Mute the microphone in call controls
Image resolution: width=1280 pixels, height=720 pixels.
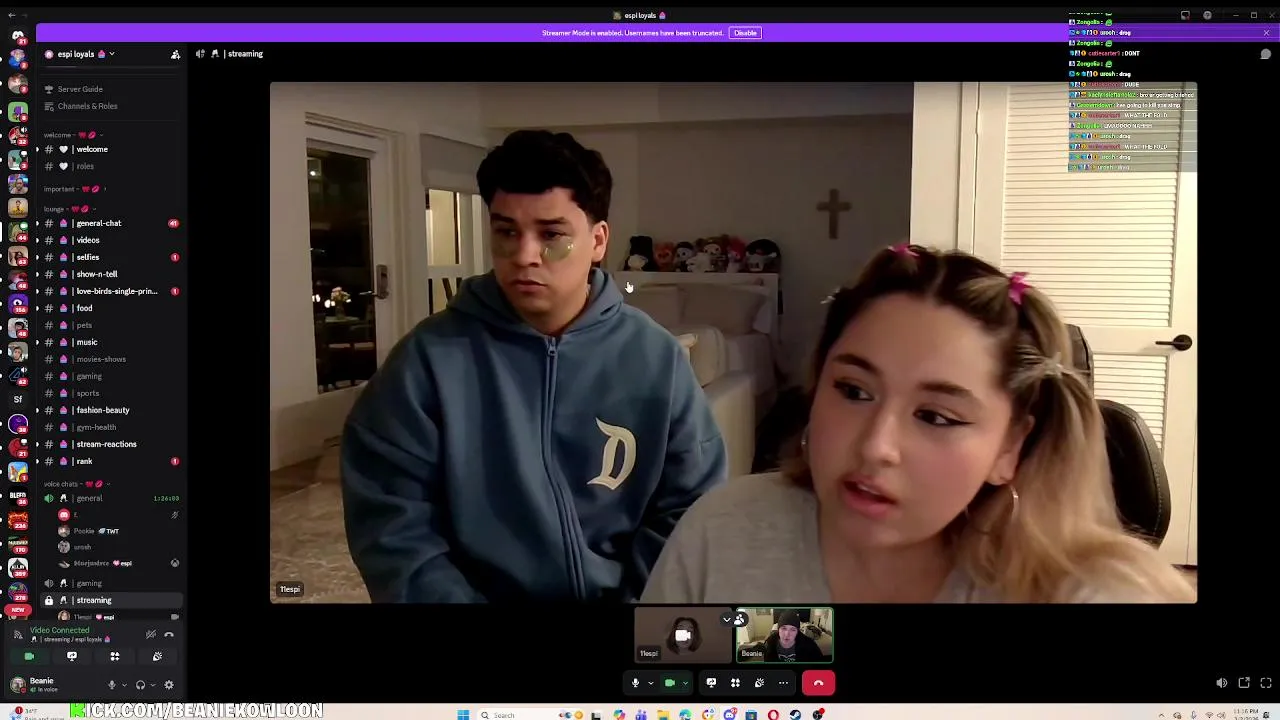click(635, 683)
